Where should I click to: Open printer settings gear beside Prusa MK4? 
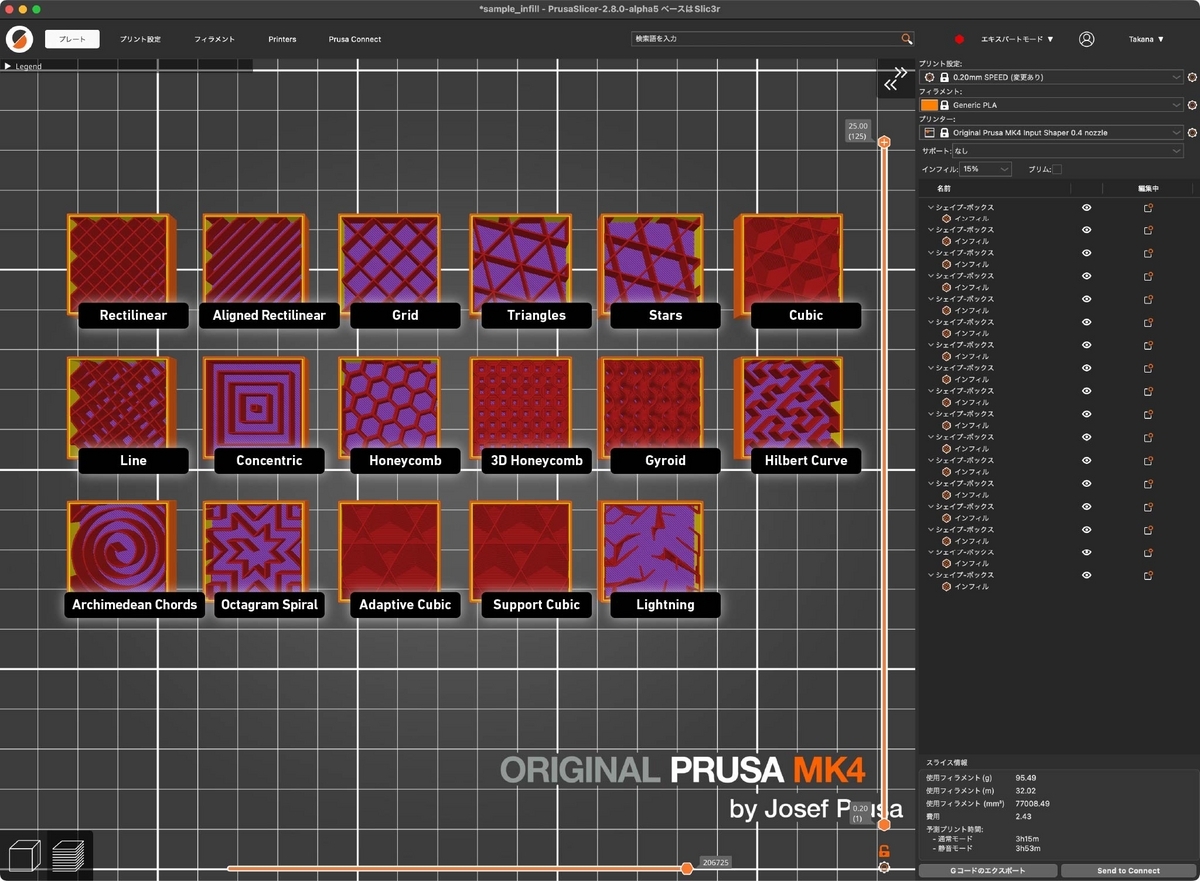pyautogui.click(x=1192, y=132)
